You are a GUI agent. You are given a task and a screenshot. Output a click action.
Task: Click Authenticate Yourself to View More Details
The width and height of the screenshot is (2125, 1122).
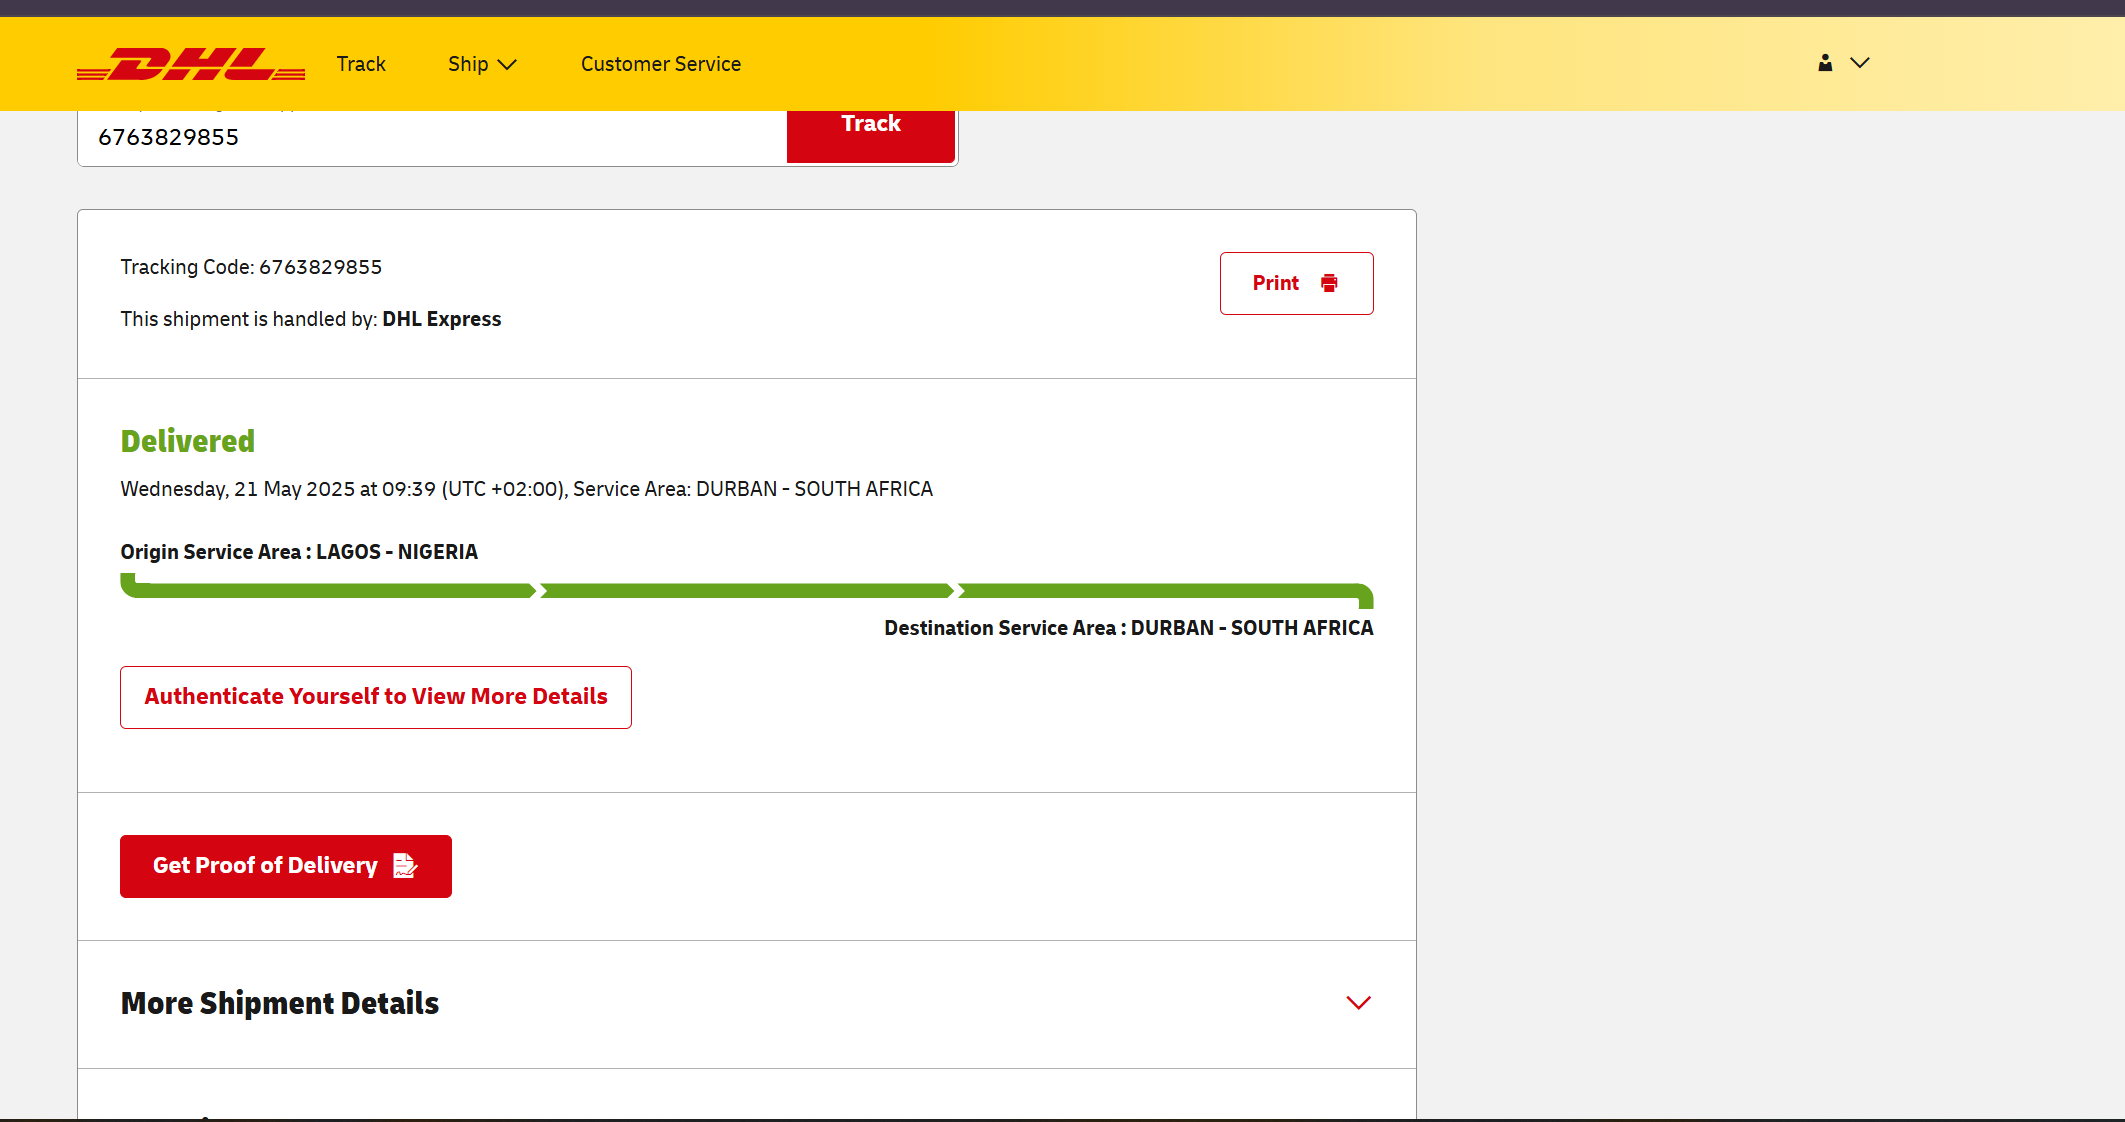point(376,697)
